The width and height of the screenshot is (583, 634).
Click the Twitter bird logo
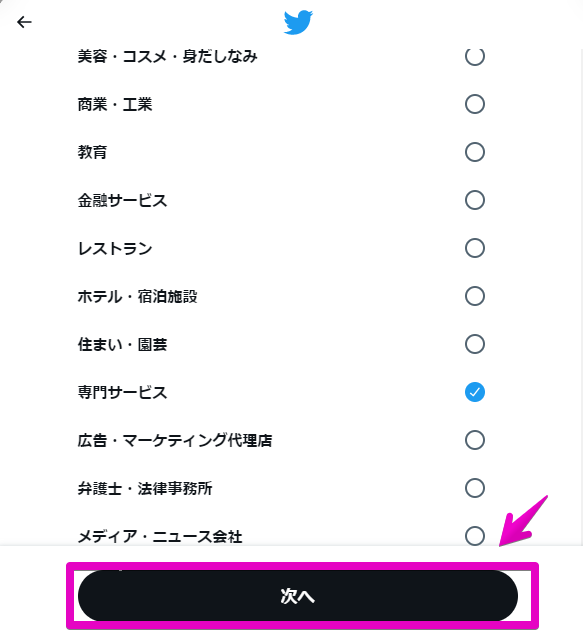pyautogui.click(x=298, y=23)
